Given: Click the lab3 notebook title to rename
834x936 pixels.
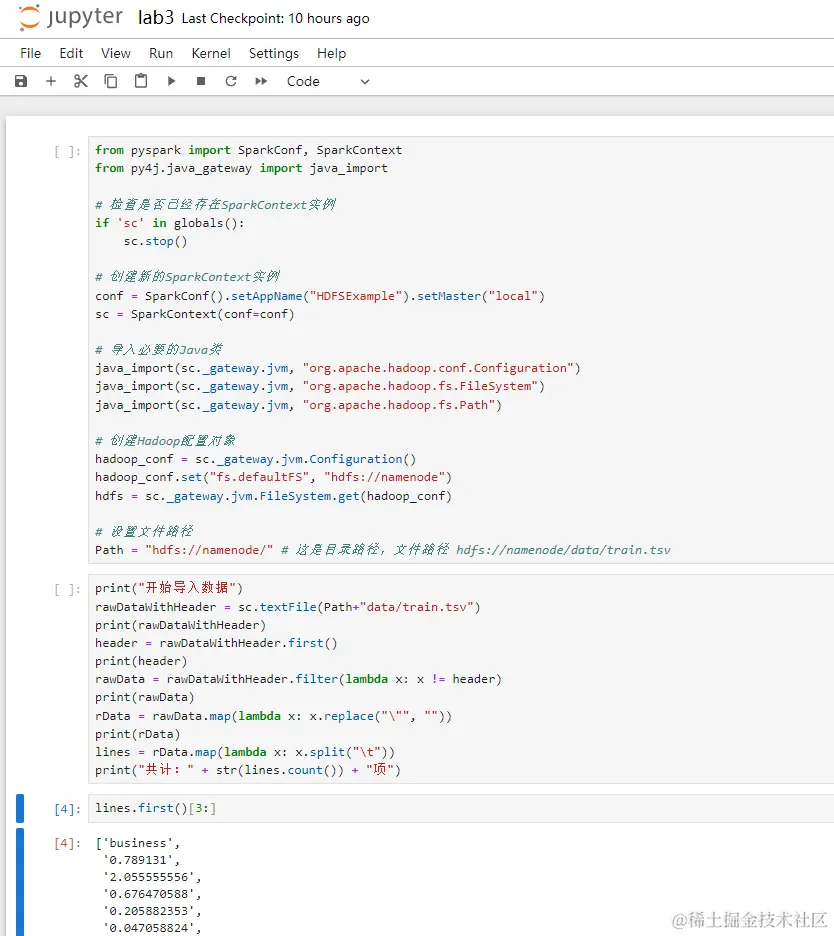Looking at the screenshot, I should [156, 18].
